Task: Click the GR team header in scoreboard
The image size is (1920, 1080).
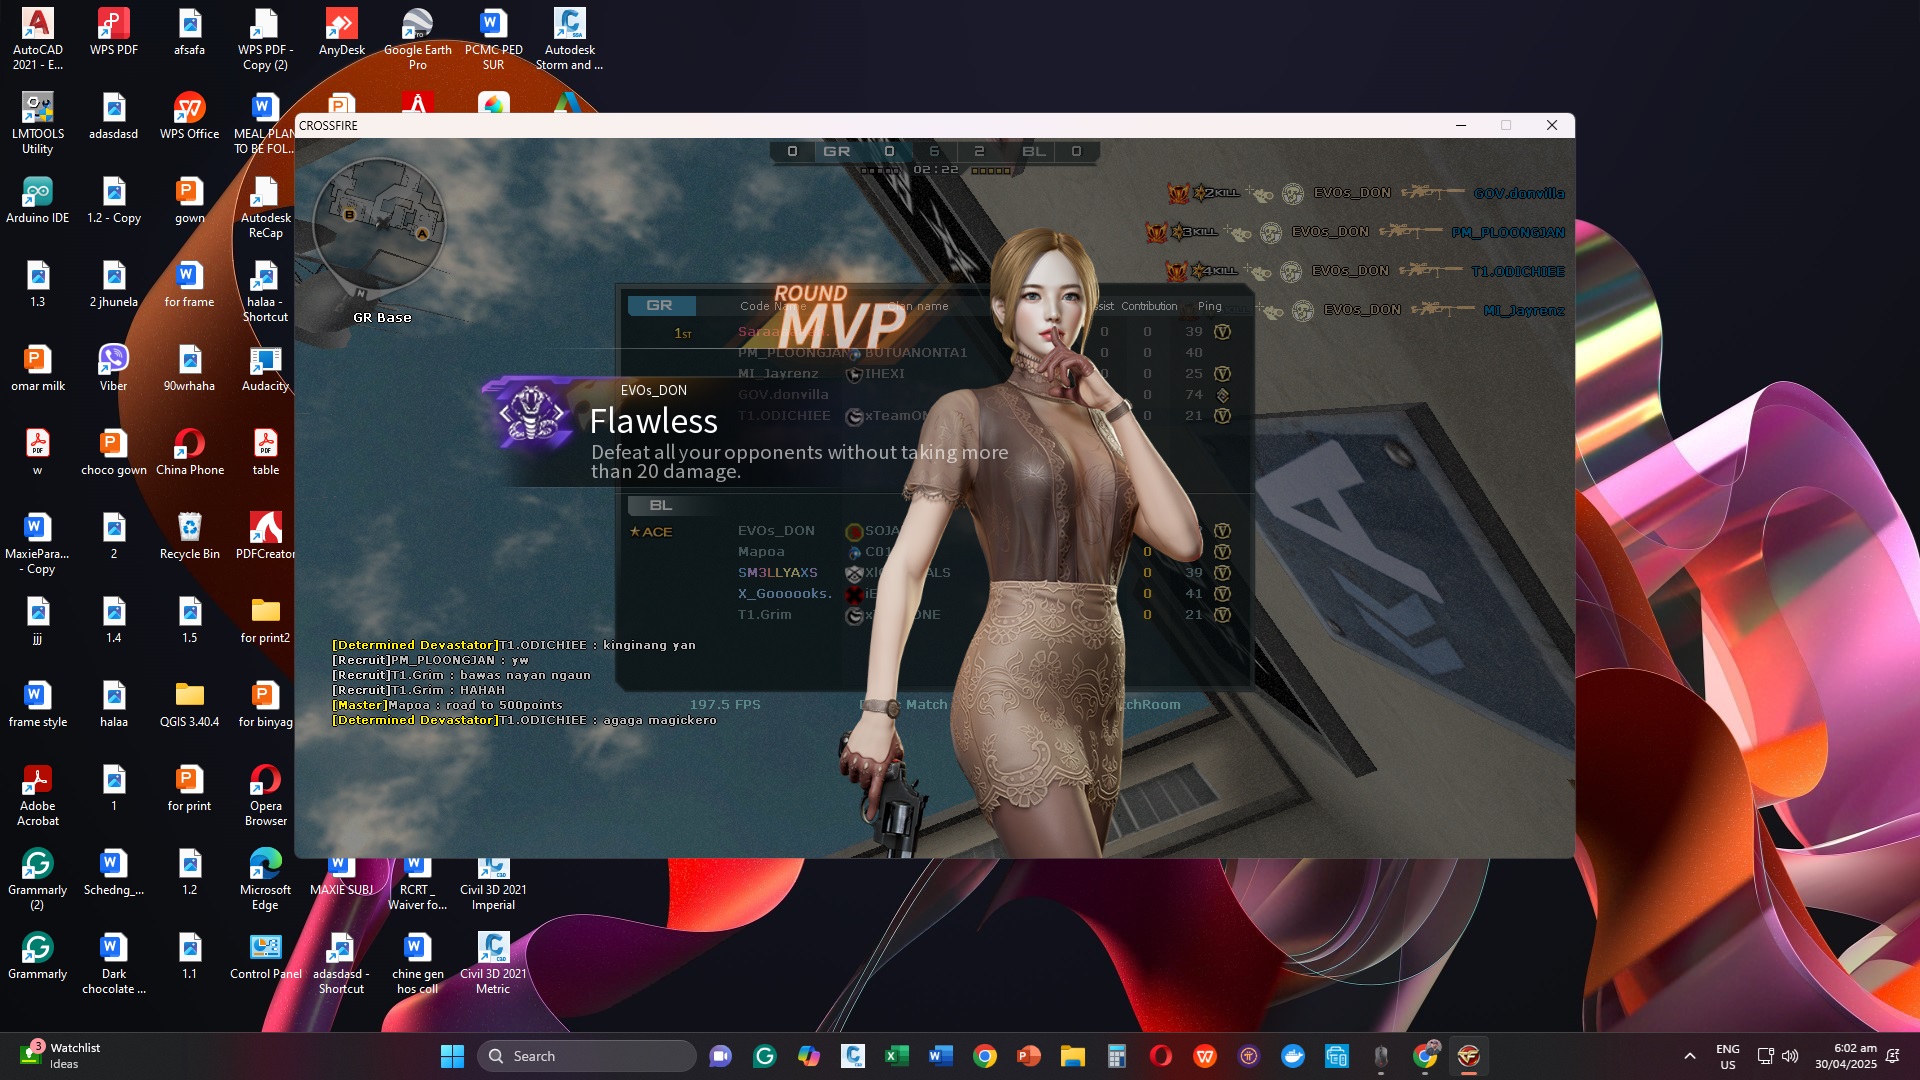Action: tap(660, 305)
